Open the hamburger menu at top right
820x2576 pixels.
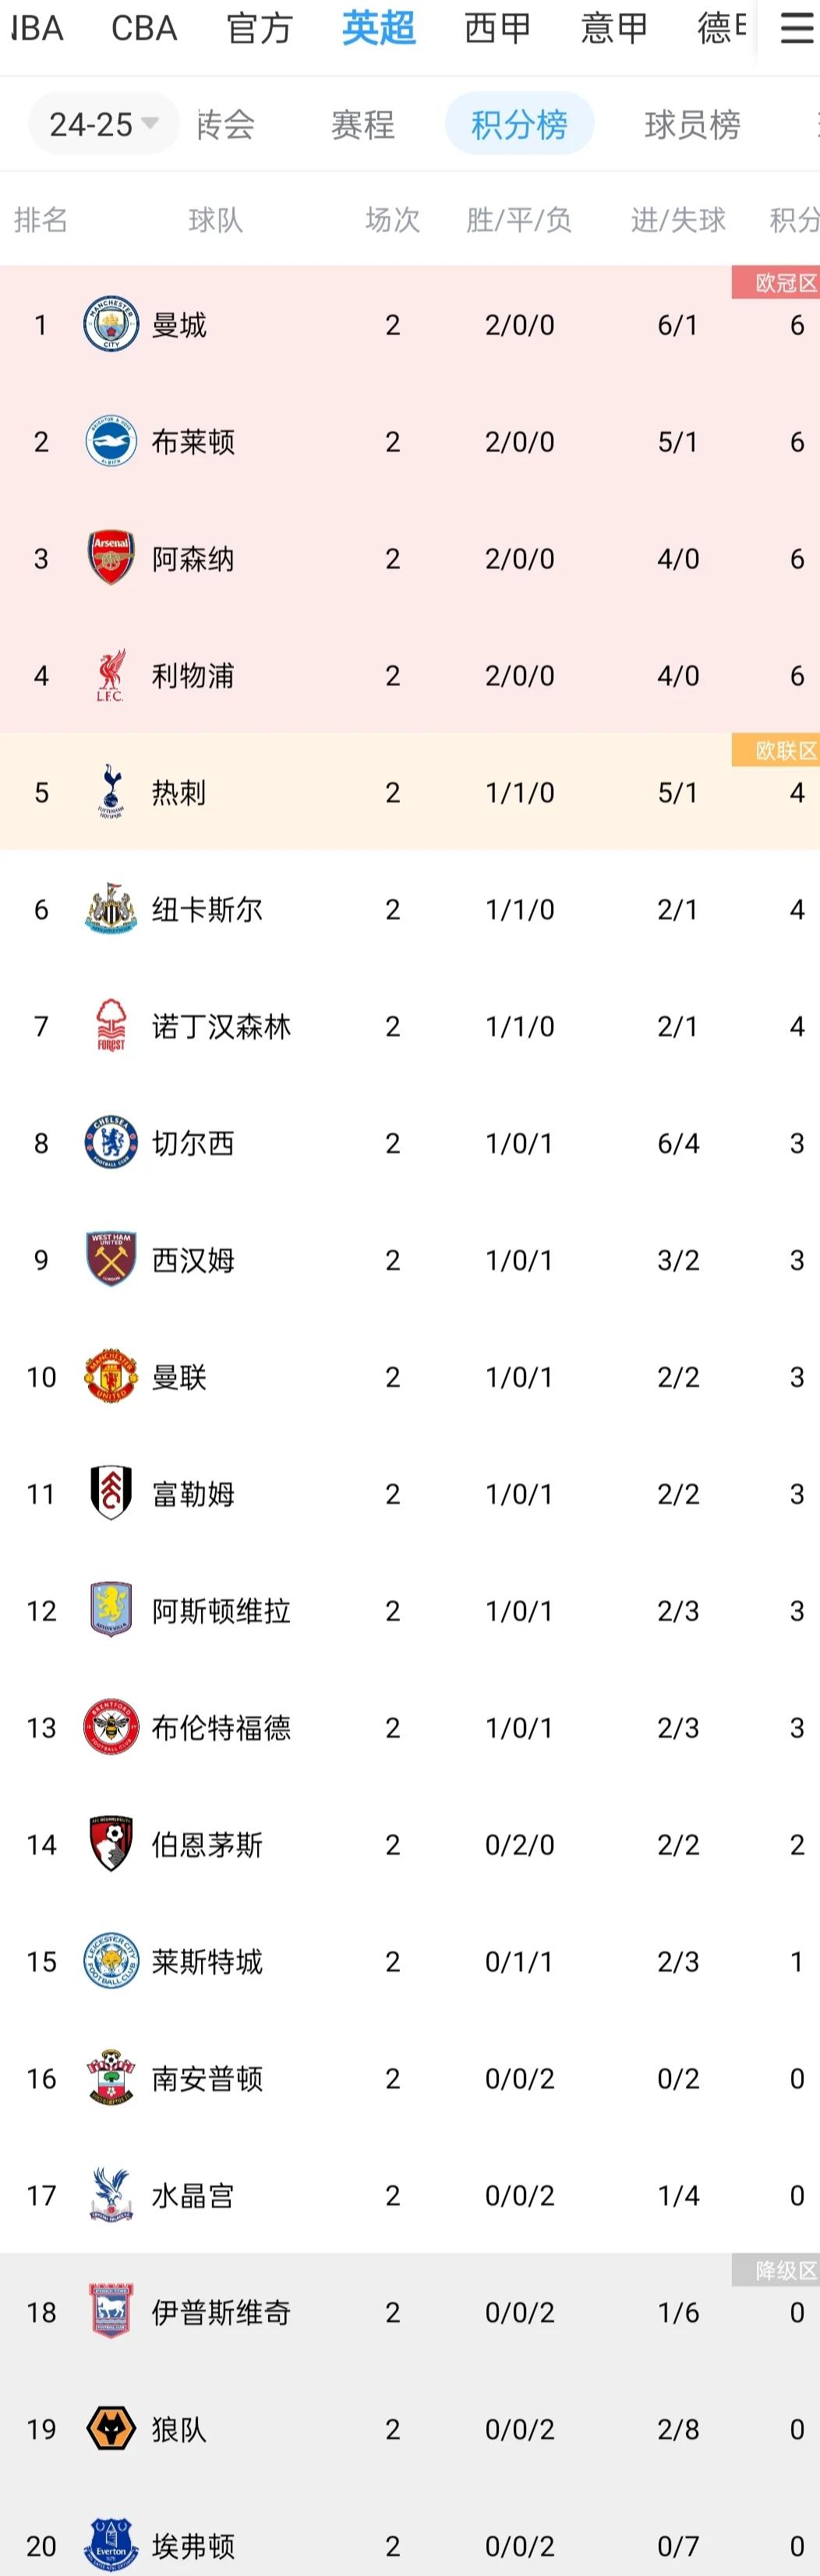(795, 29)
